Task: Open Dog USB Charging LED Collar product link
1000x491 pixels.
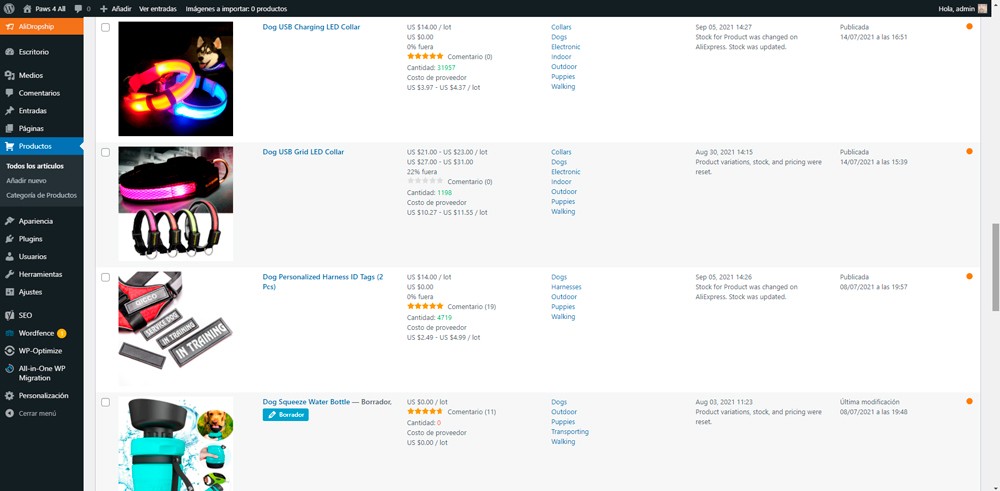Action: (311, 27)
